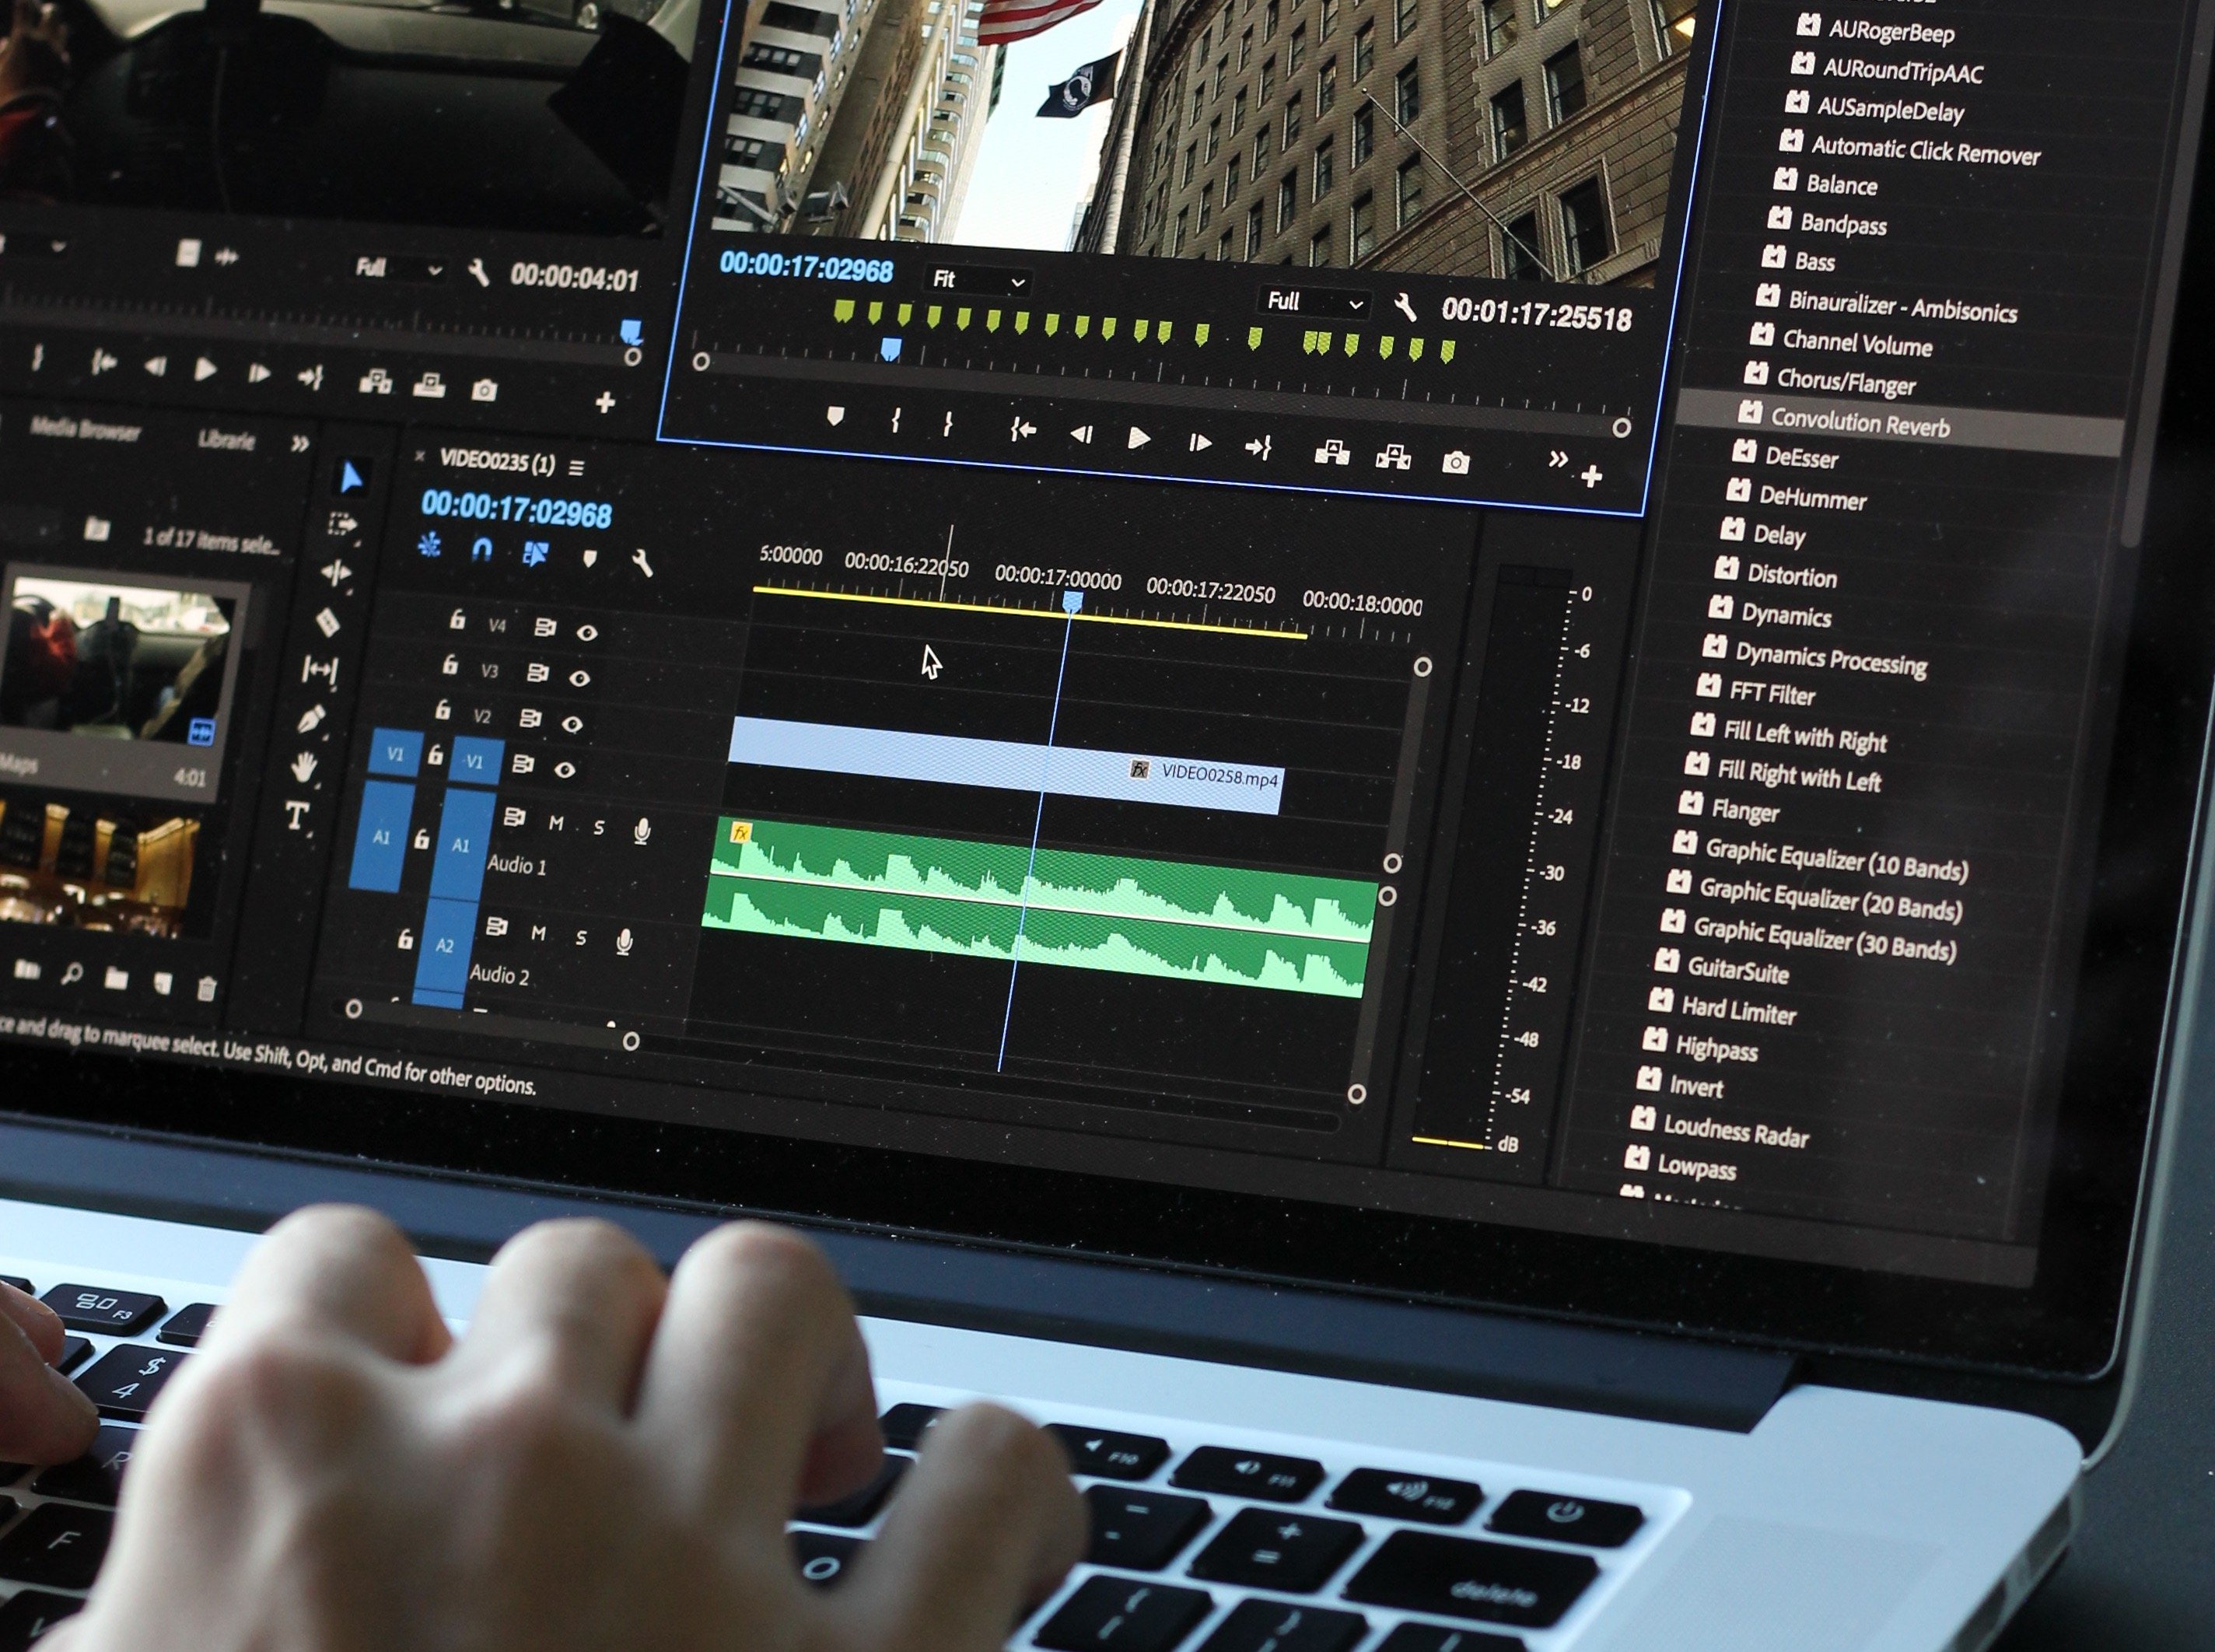Screen dimensions: 2215x1652
Task: Hide track V2 with eye icon
Action: coord(572,723)
